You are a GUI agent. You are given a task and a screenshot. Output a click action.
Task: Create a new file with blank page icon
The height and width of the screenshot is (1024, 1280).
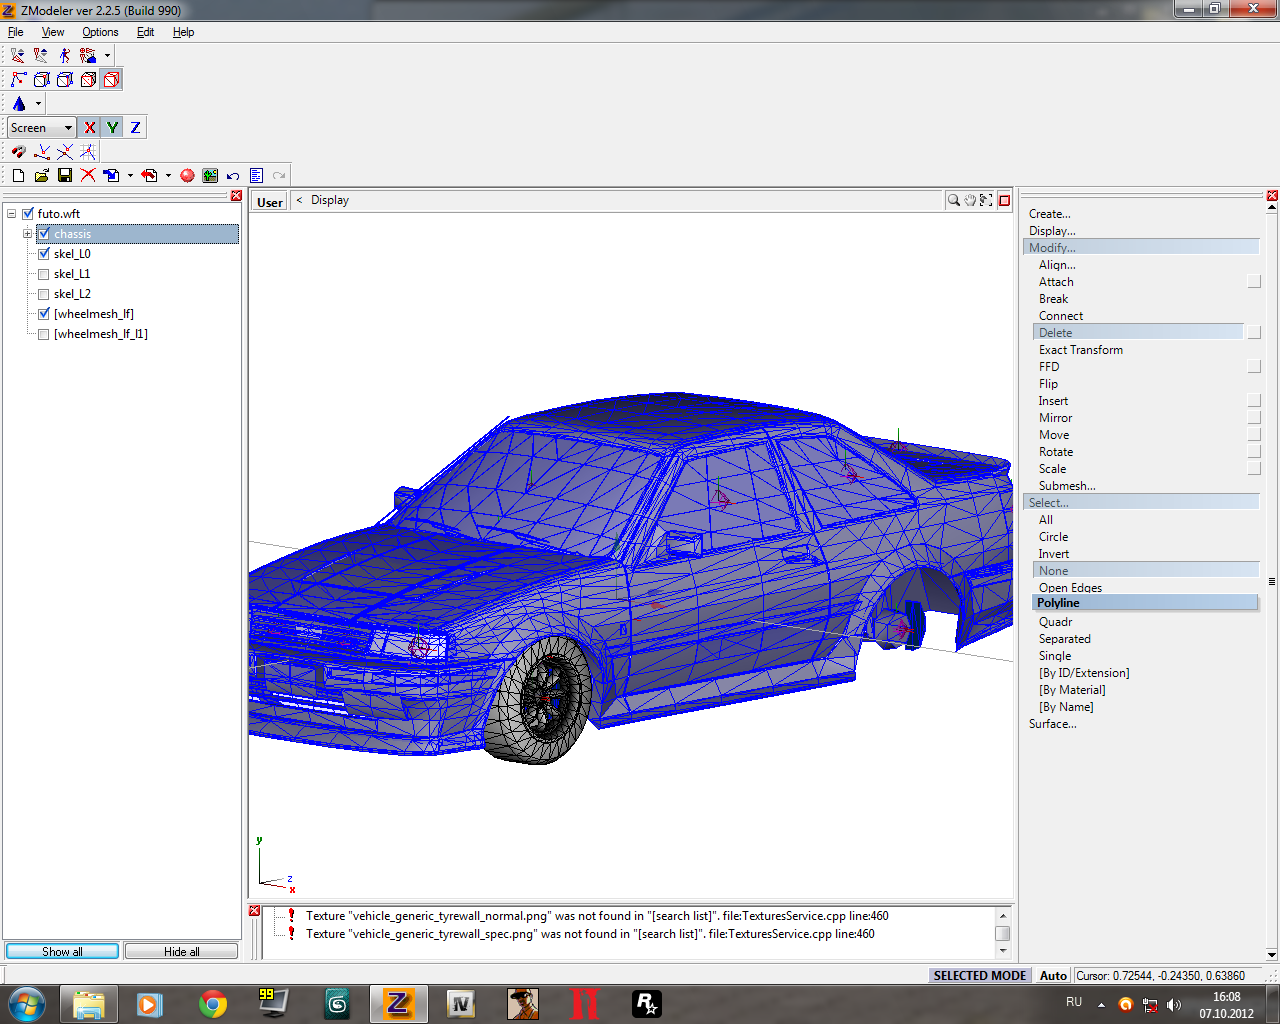pos(18,175)
